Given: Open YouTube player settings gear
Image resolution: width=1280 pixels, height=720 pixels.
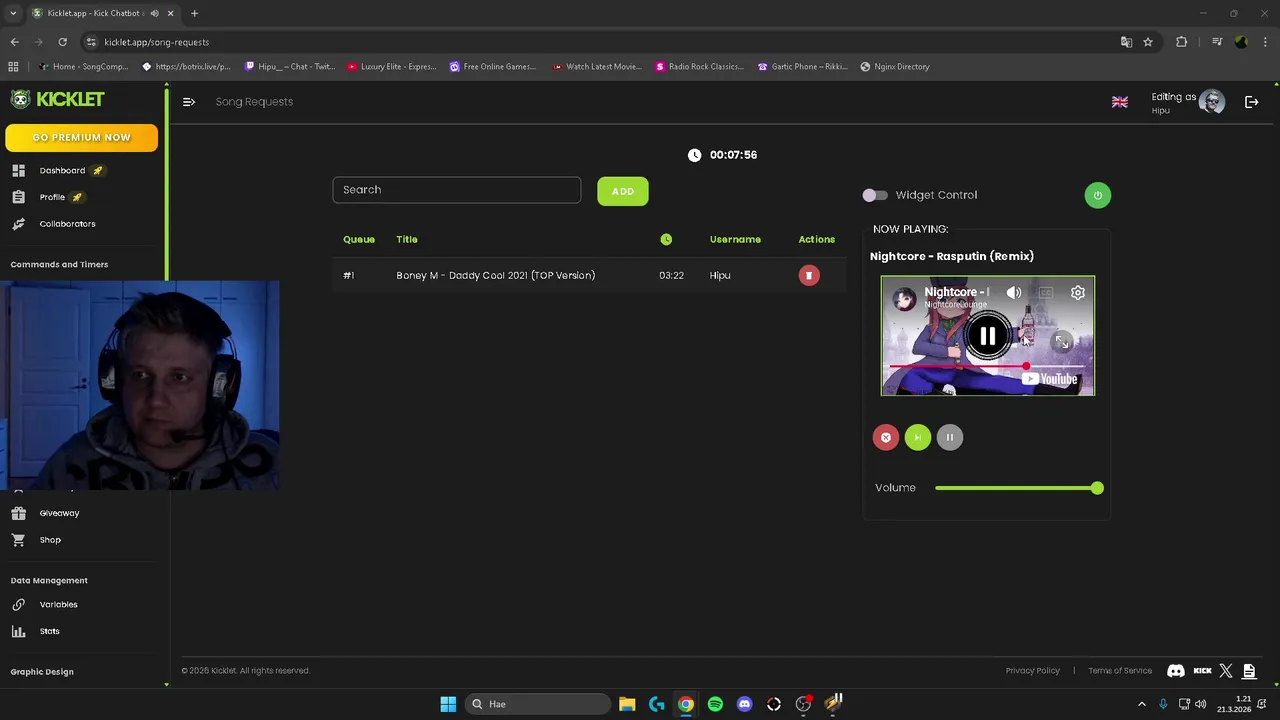Looking at the screenshot, I should (x=1078, y=293).
